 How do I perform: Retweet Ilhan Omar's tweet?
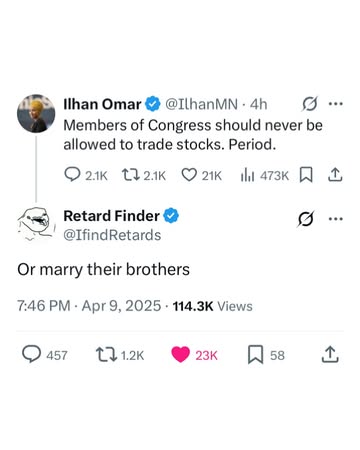coord(130,175)
